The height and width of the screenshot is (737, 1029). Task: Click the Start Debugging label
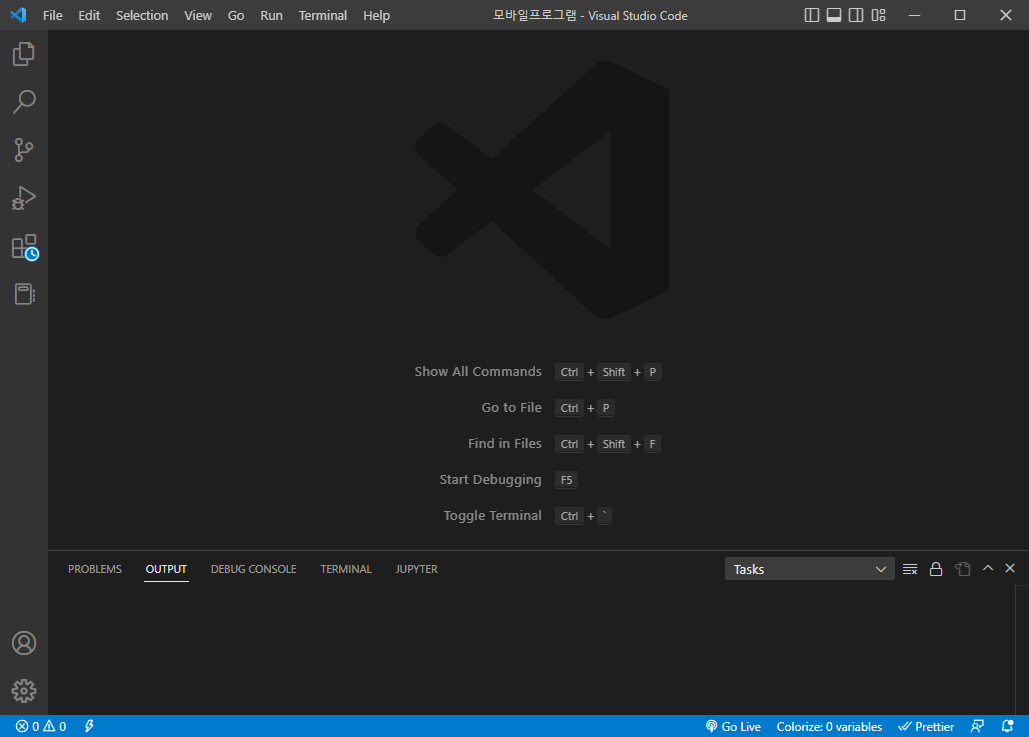pyautogui.click(x=490, y=480)
